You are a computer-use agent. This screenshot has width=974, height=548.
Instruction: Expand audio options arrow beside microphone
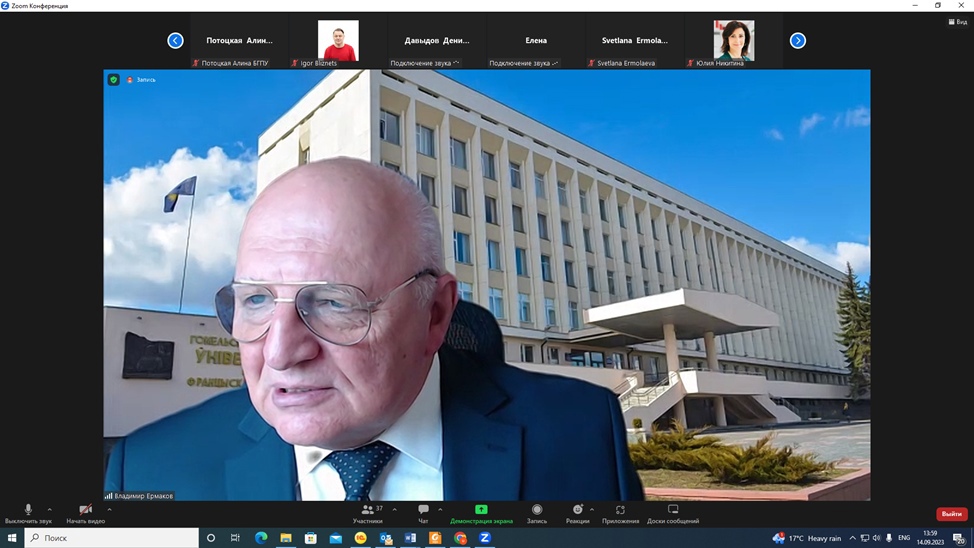pyautogui.click(x=50, y=509)
